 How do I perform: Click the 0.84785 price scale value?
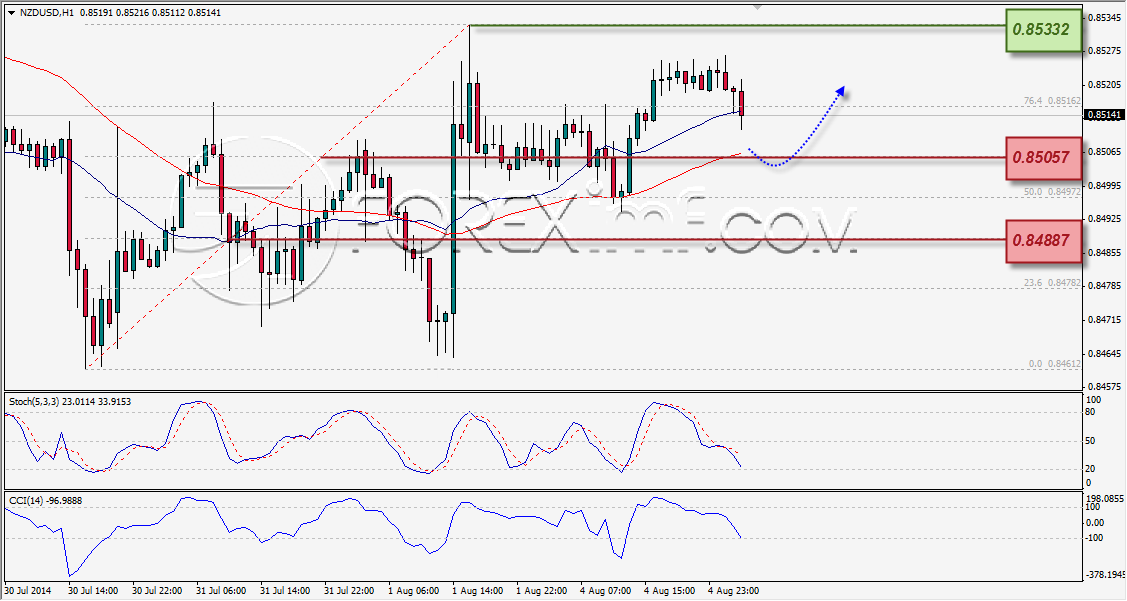pos(1103,285)
